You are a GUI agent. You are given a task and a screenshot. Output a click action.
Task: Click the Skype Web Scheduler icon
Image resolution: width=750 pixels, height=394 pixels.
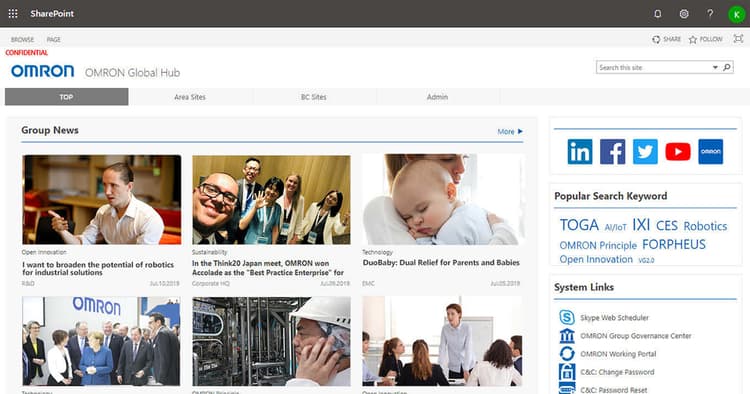[567, 317]
